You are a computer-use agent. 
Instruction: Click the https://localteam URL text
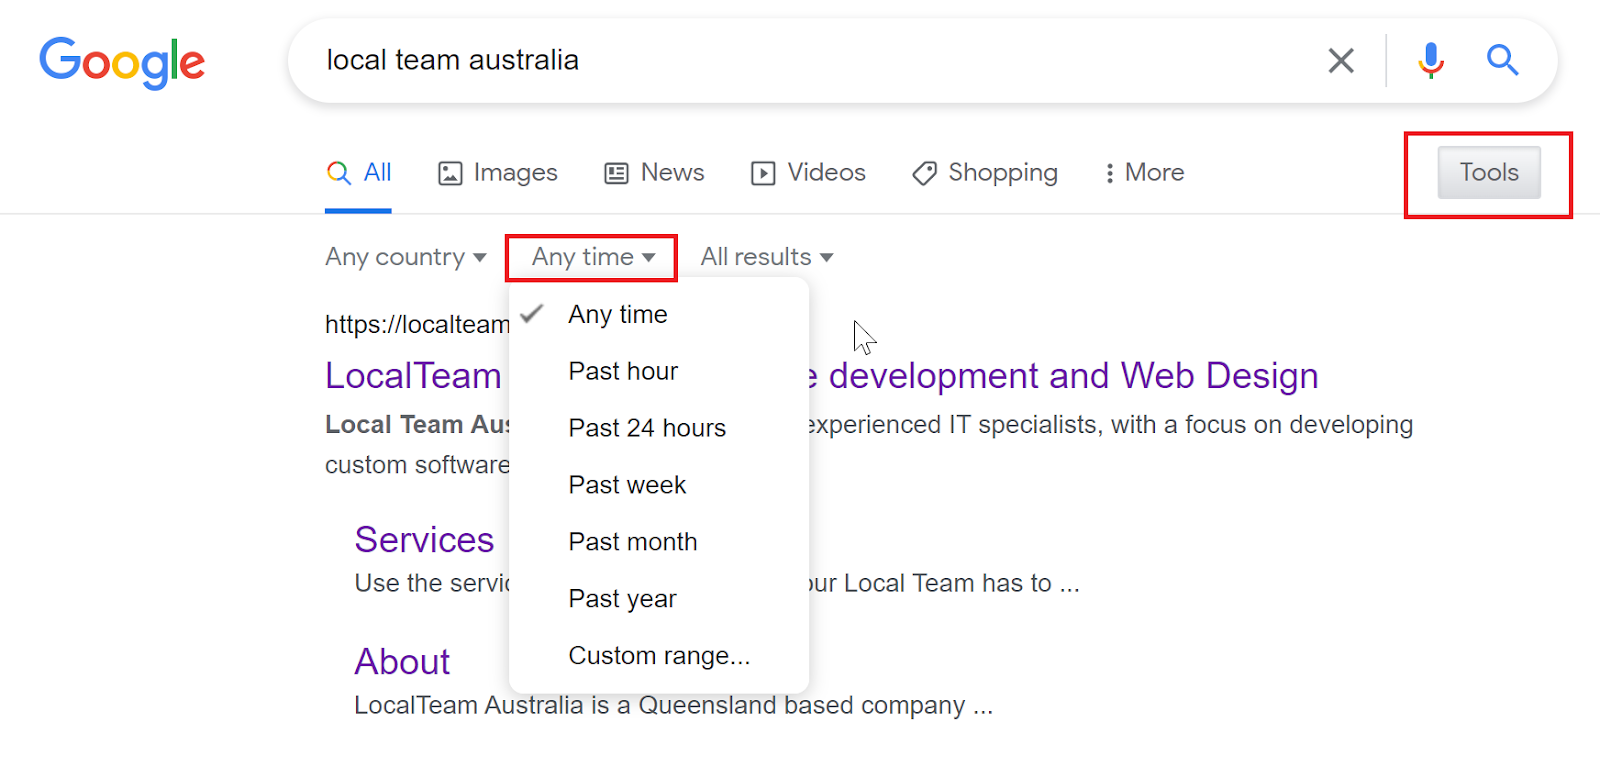[417, 324]
